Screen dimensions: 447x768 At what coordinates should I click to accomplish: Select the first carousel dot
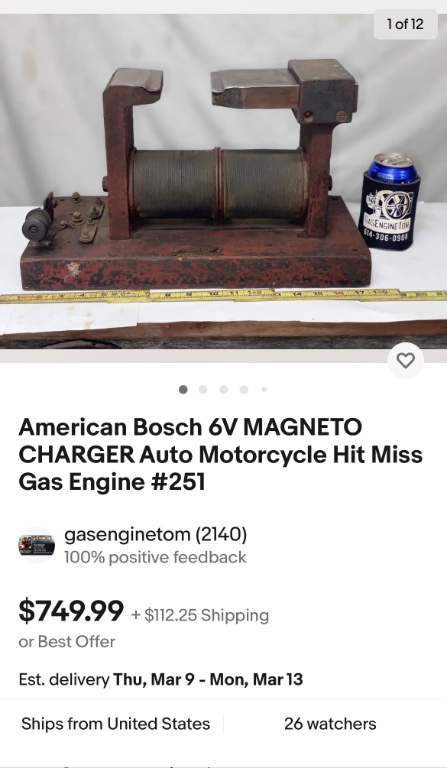click(x=183, y=389)
